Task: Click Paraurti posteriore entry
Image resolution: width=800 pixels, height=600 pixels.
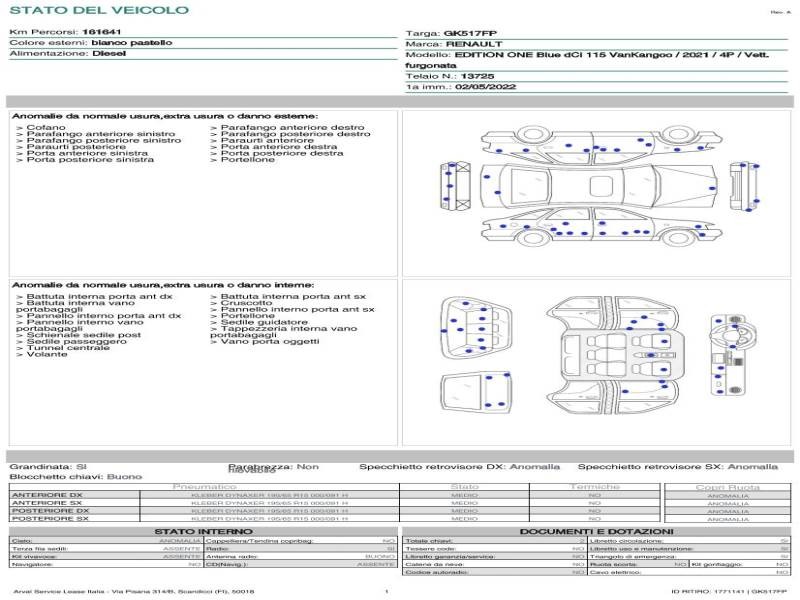Action: click(71, 146)
